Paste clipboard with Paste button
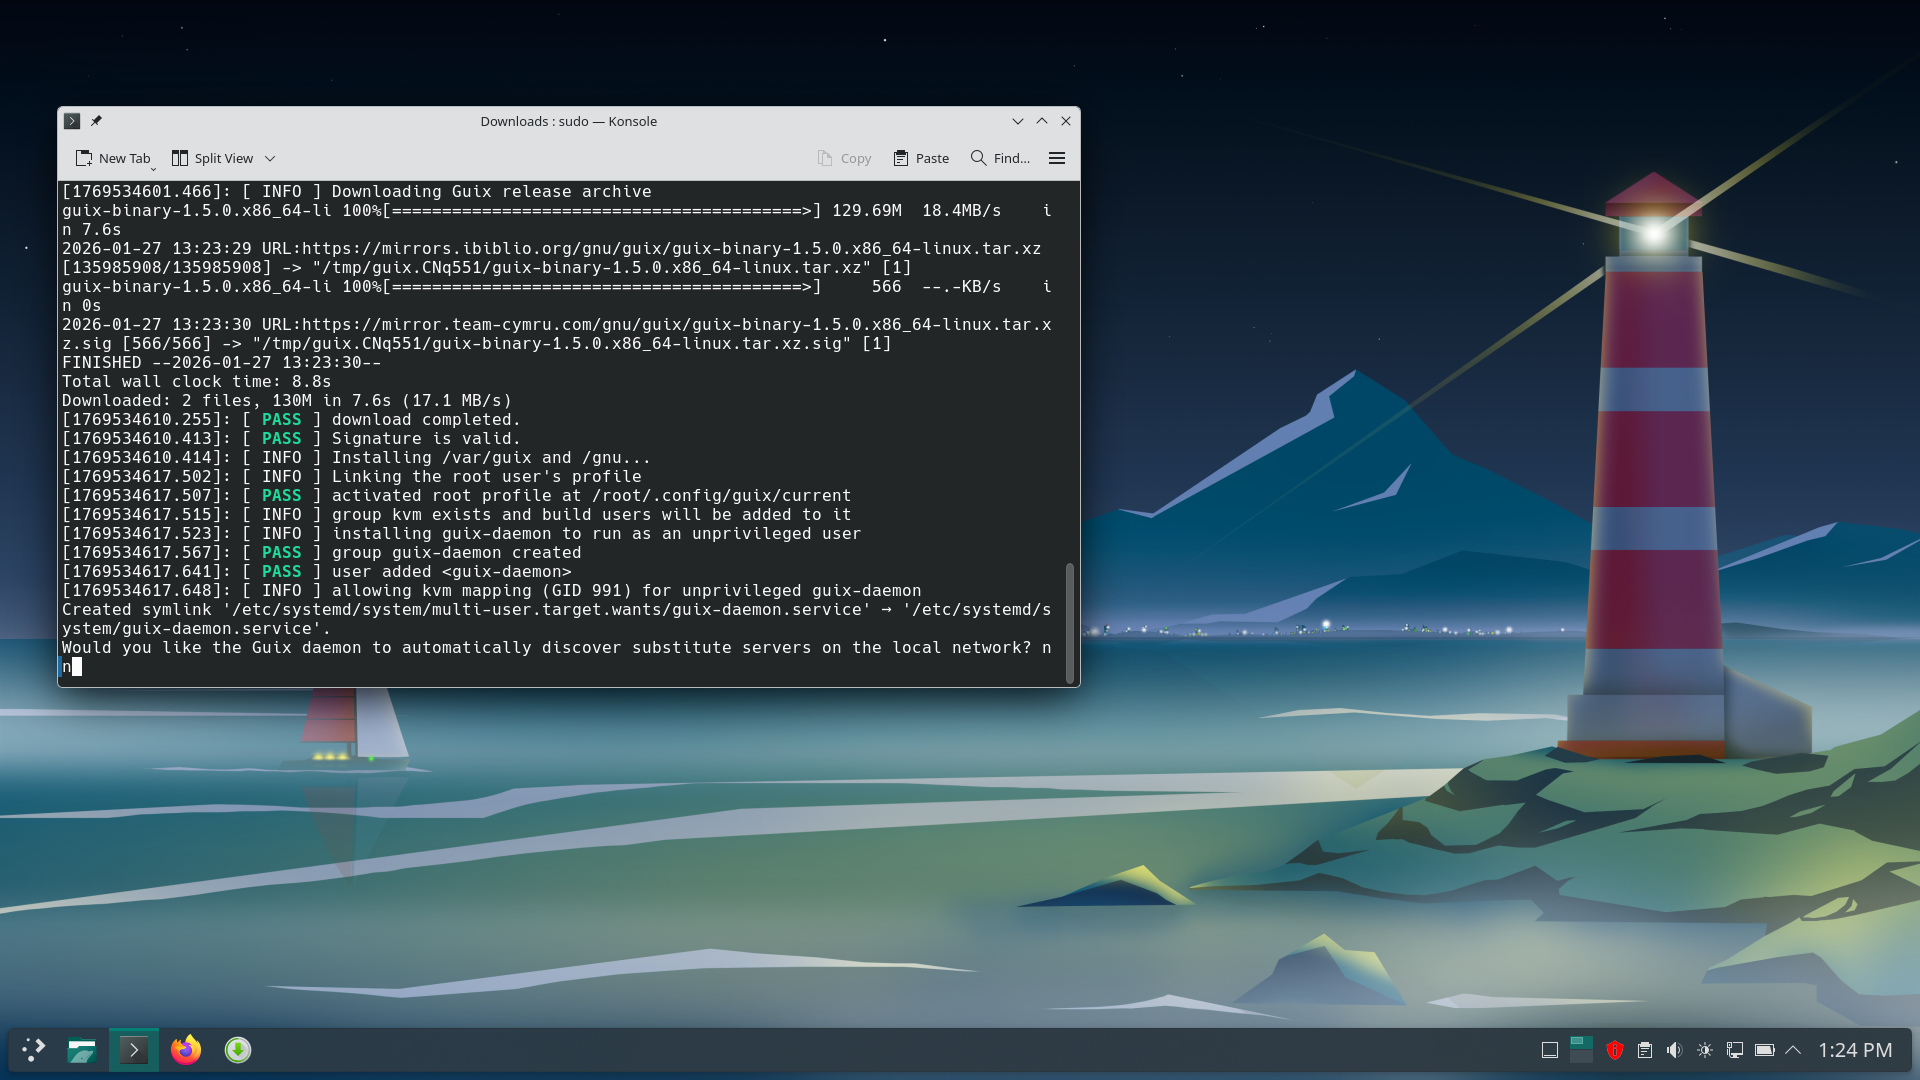Screen dimensions: 1920x1080 (921, 158)
